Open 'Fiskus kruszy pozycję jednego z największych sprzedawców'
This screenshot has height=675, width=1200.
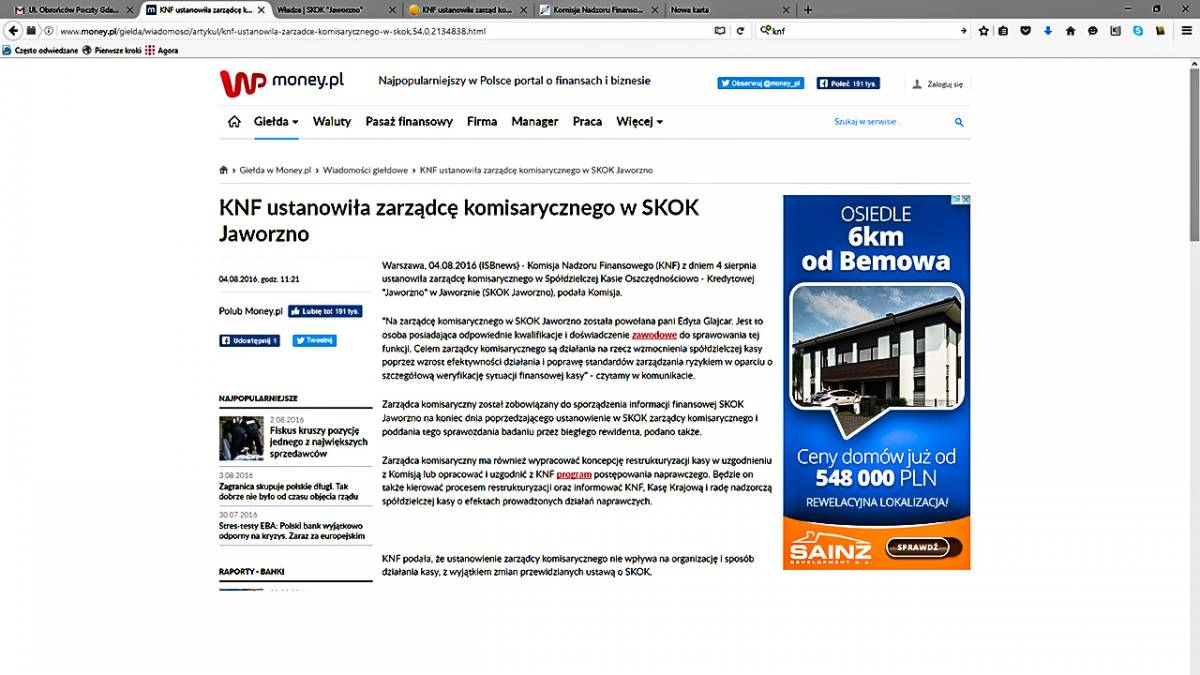(x=318, y=441)
